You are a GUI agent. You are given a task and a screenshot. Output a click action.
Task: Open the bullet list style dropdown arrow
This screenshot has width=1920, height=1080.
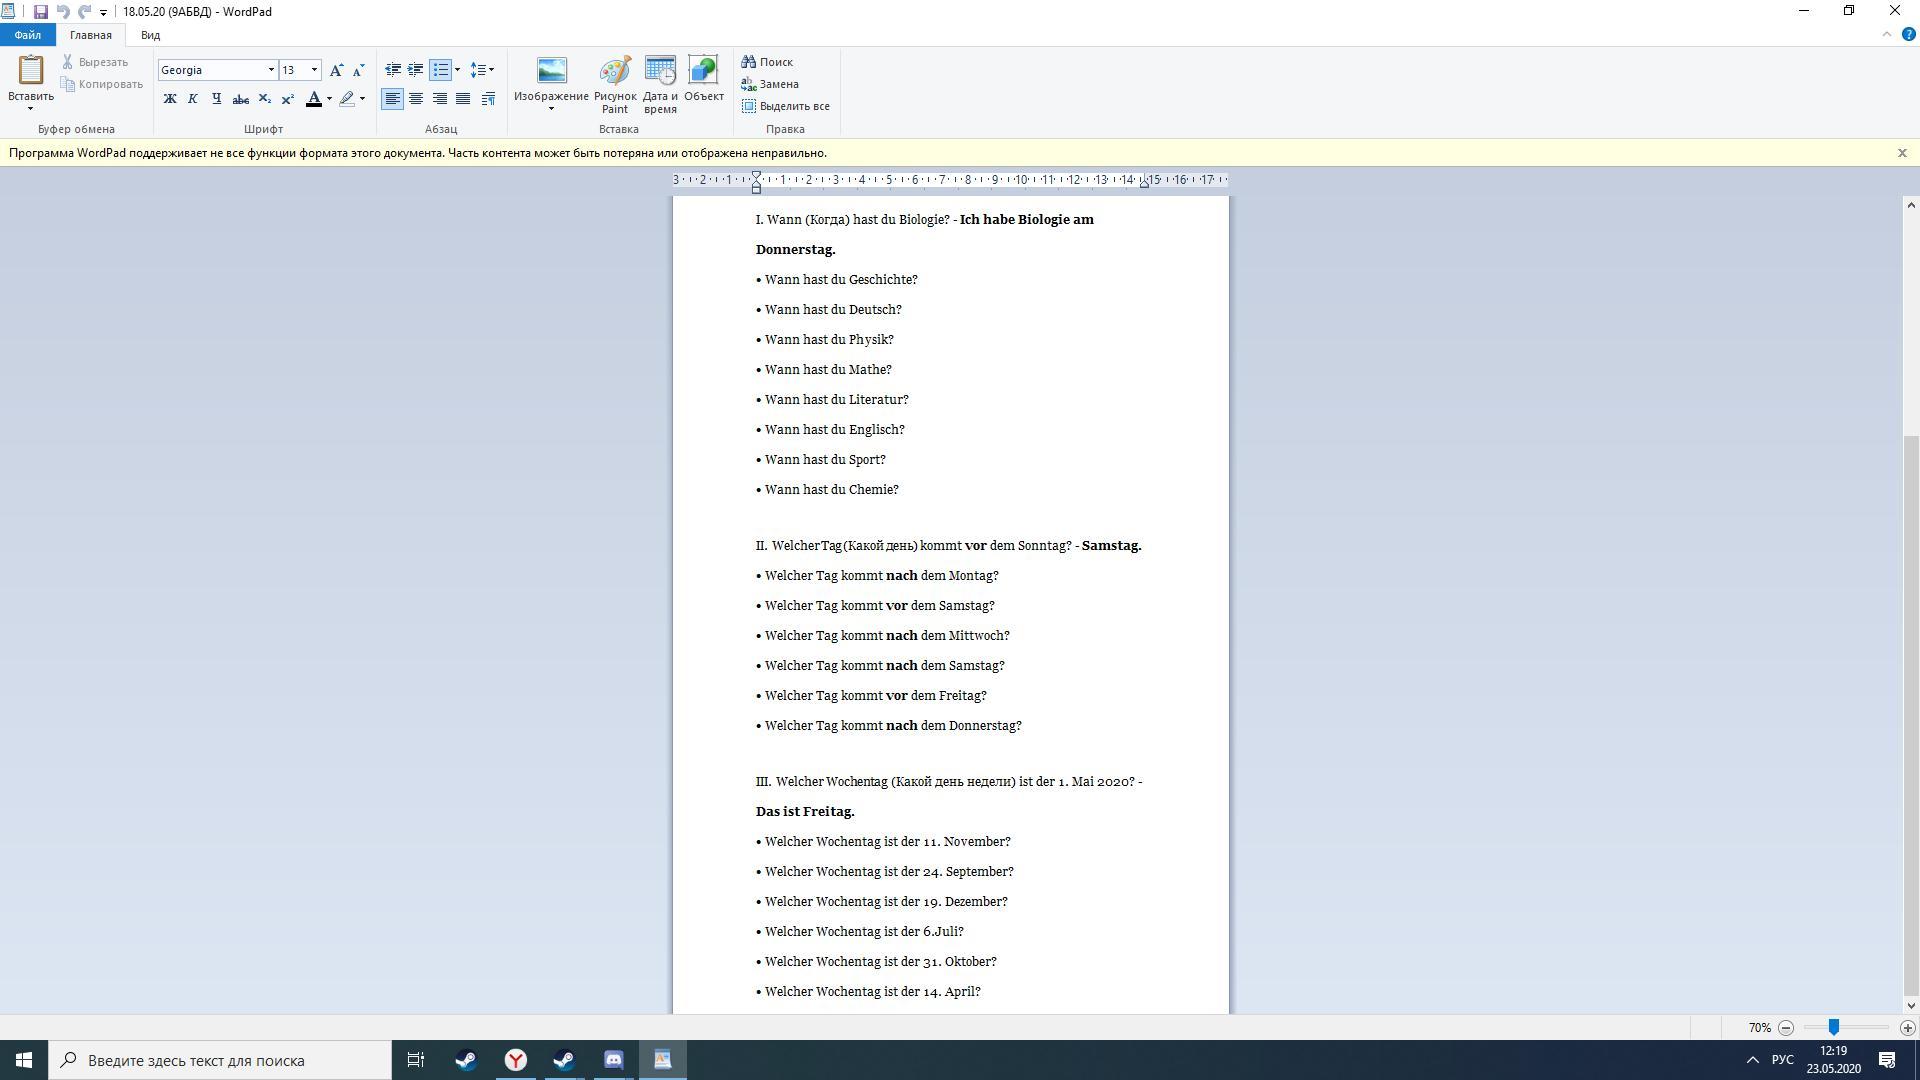[457, 70]
